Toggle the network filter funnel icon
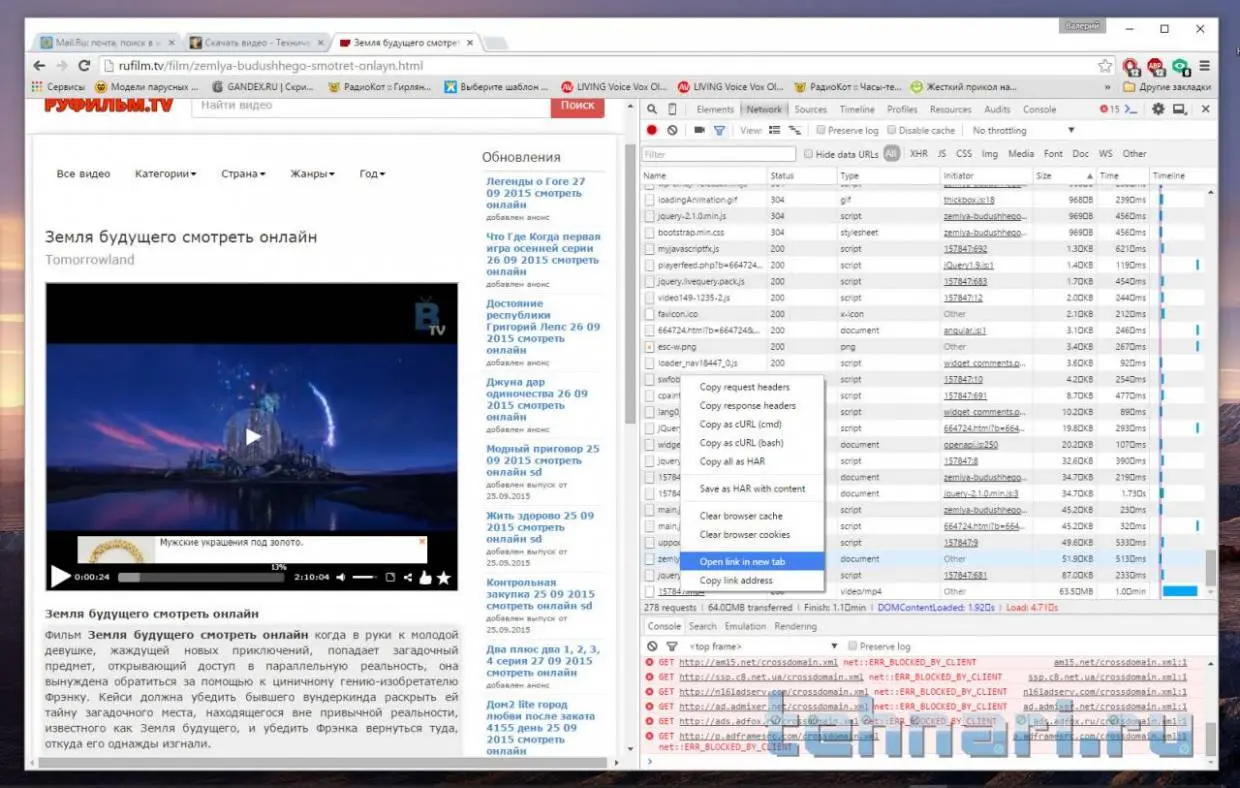This screenshot has height=788, width=1240. point(719,131)
